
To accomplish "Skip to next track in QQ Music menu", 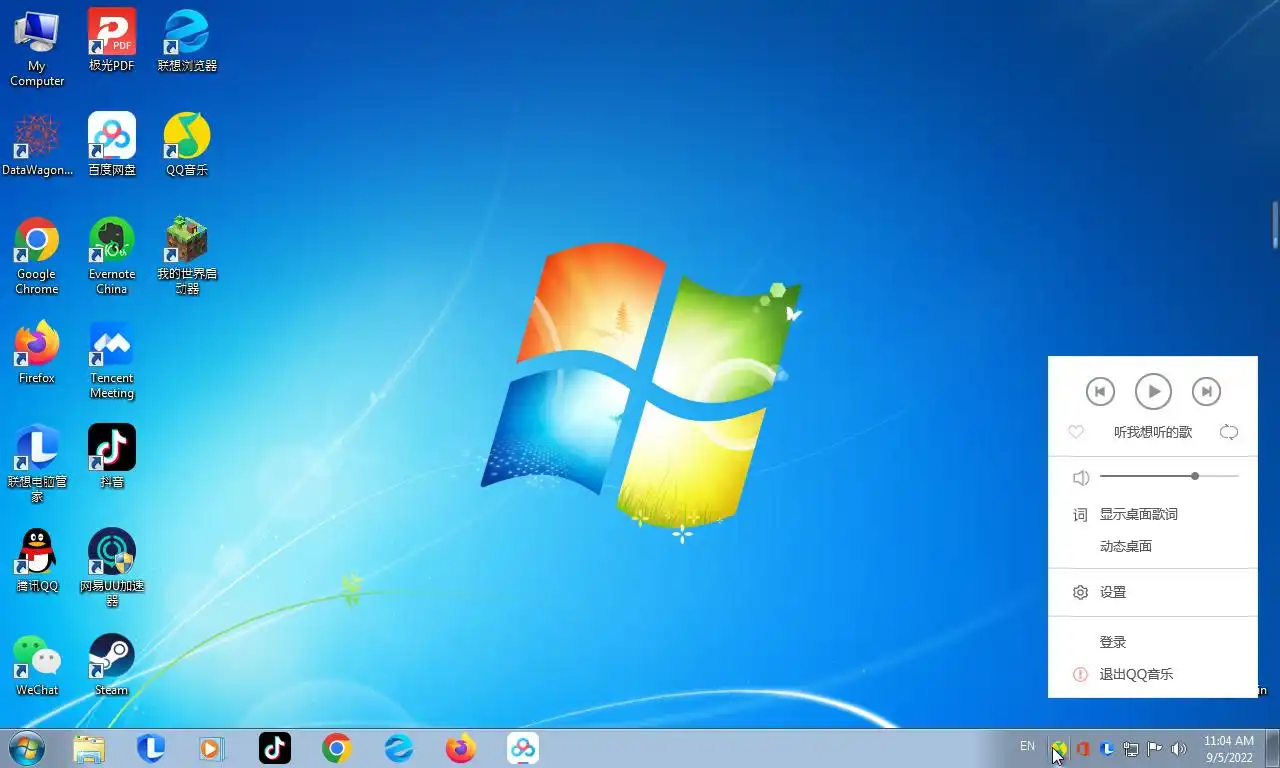I will tap(1206, 392).
